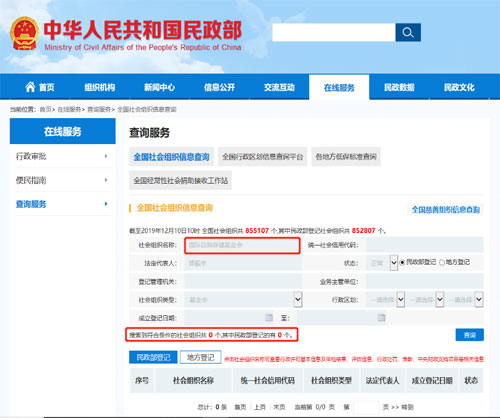
Task: Click the national emblem logo in the header
Action: click(x=24, y=34)
